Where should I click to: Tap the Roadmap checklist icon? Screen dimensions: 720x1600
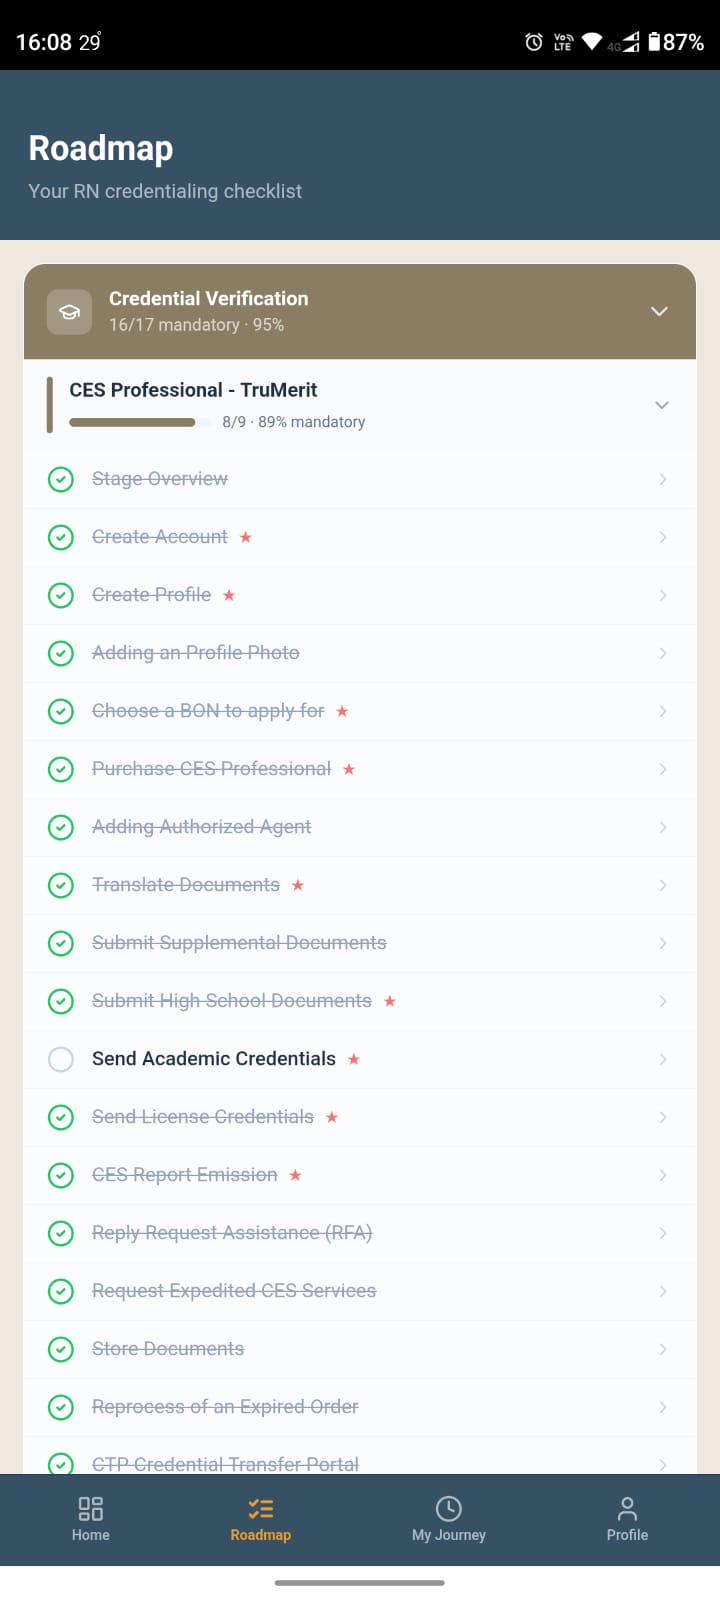[261, 1508]
